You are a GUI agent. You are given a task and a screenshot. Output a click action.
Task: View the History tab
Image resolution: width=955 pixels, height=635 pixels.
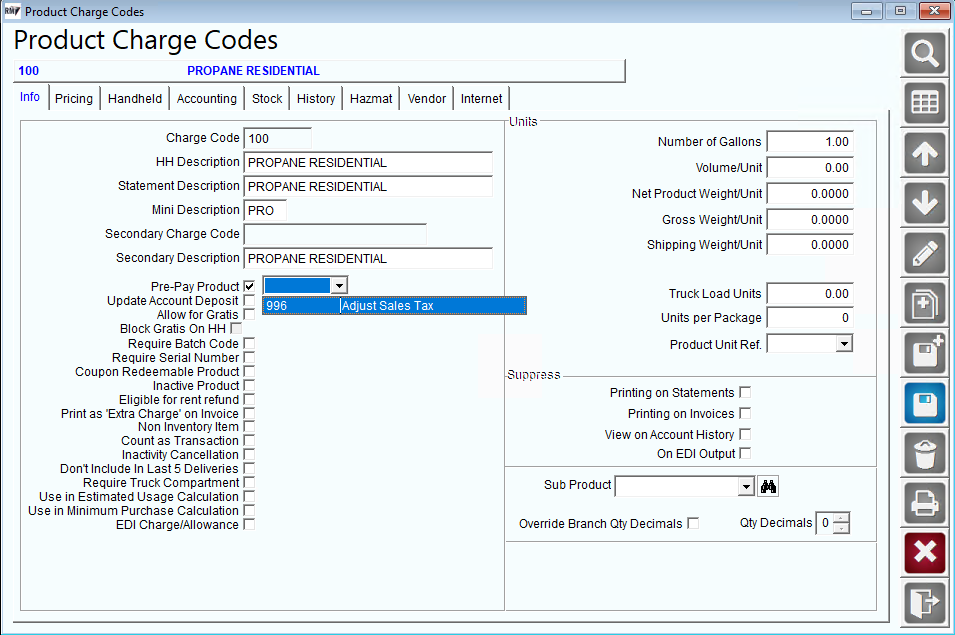click(315, 99)
